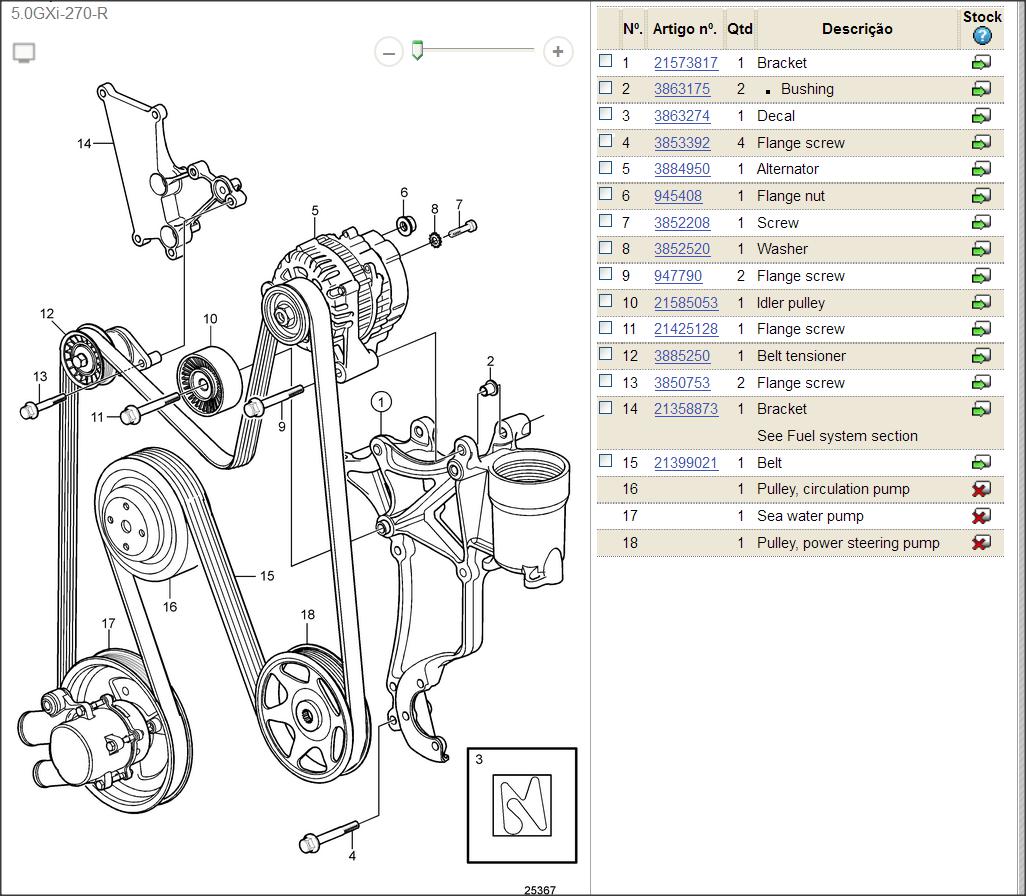Image resolution: width=1026 pixels, height=896 pixels.
Task: Check stock icon for Flange screw 3853392
Action: point(981,142)
